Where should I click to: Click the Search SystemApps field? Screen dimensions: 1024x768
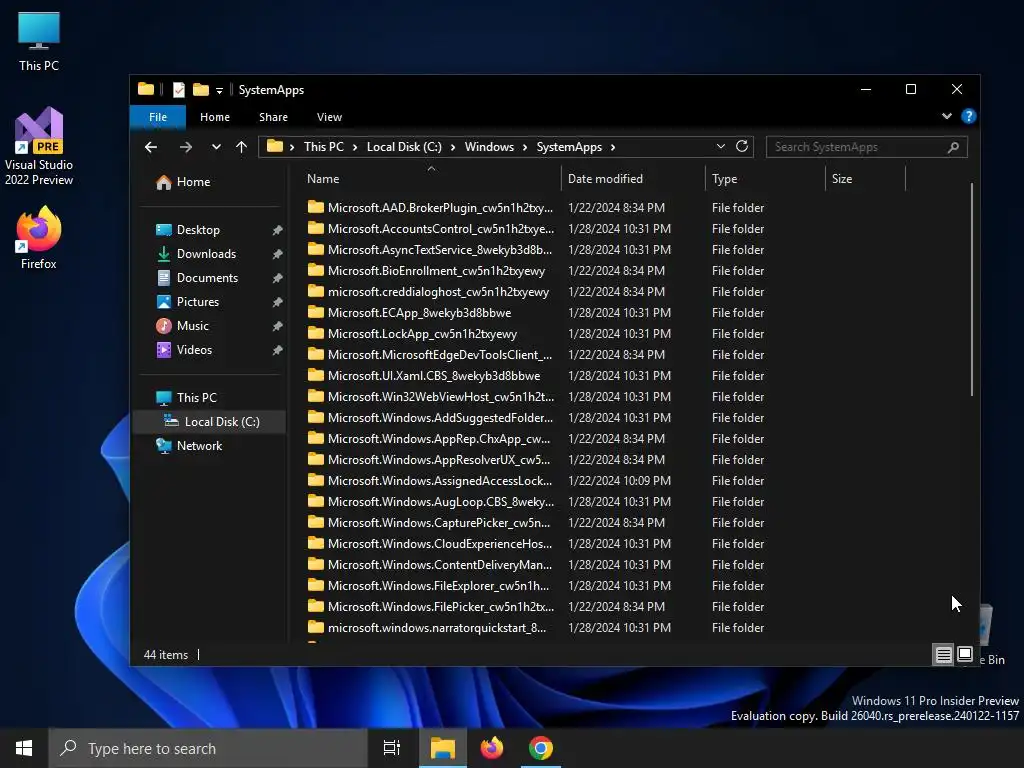point(866,147)
